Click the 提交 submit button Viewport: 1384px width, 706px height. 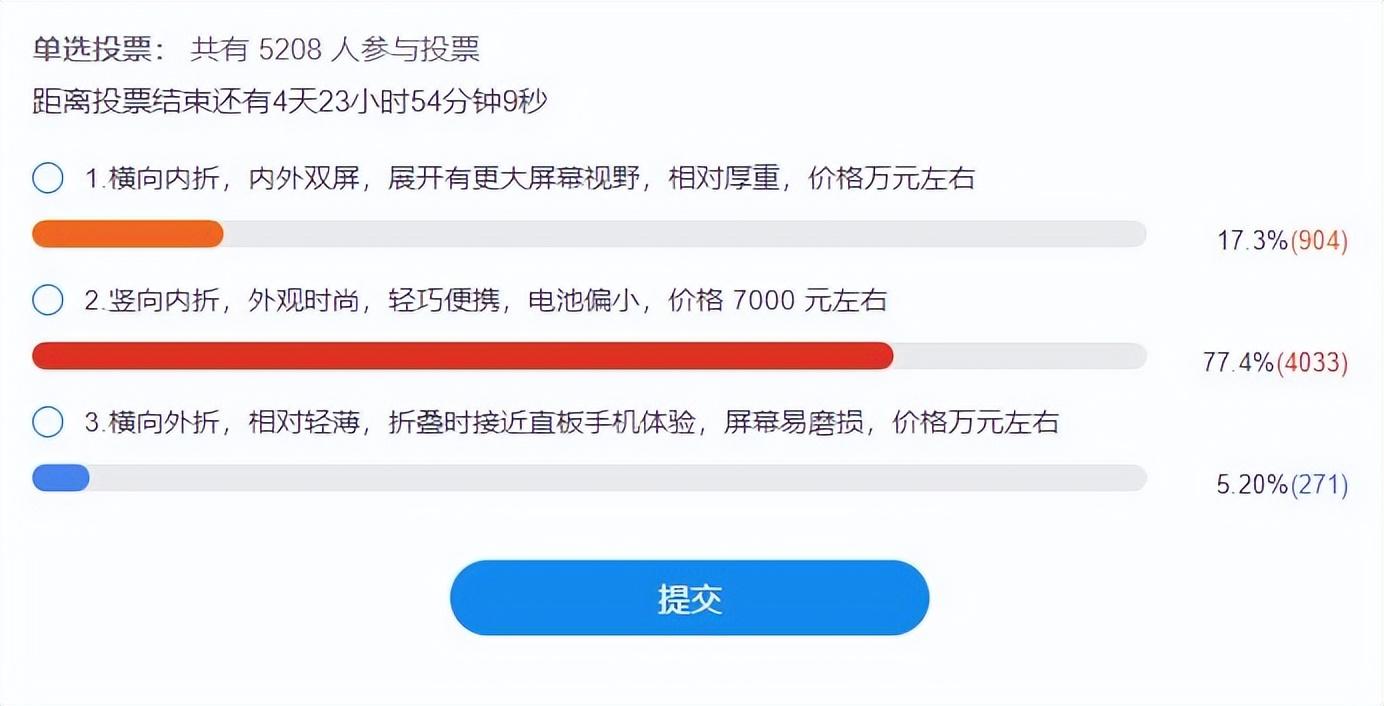[689, 598]
